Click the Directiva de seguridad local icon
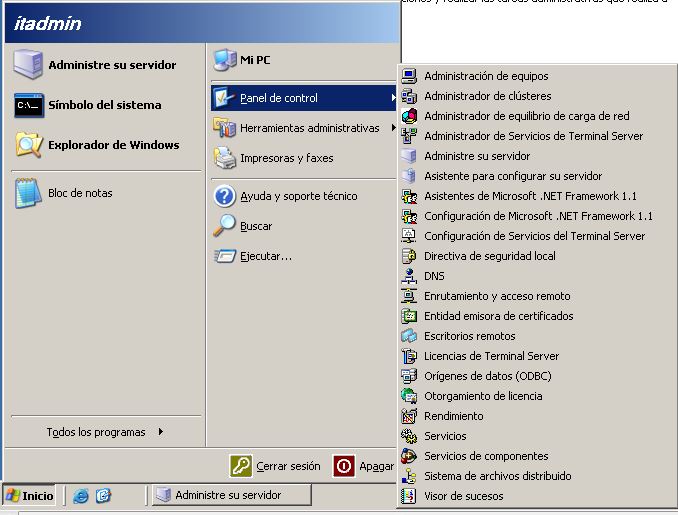The image size is (678, 515). click(409, 256)
